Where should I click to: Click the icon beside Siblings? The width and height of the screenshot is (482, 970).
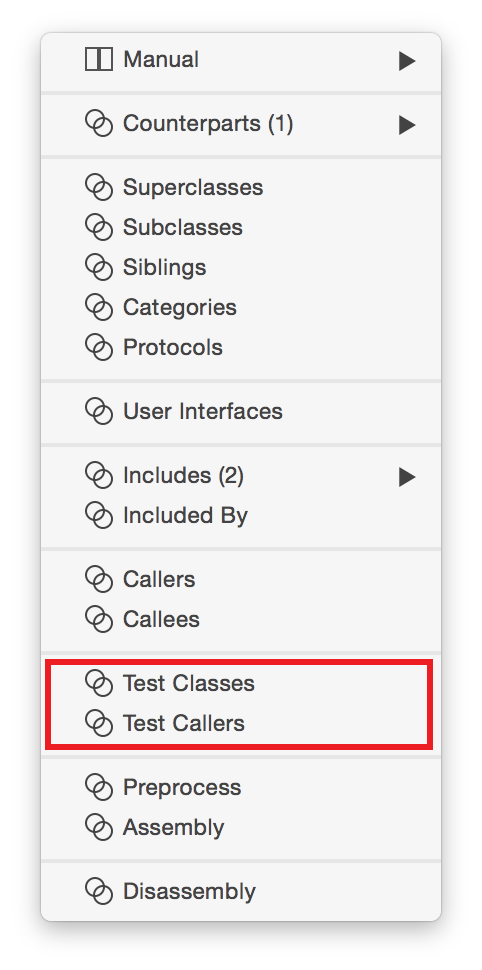point(99,268)
